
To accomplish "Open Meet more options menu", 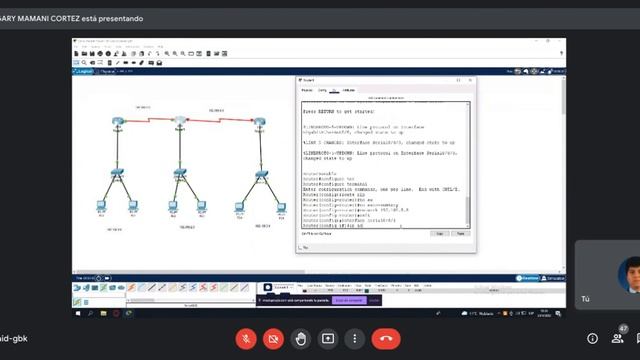I will click(355, 339).
